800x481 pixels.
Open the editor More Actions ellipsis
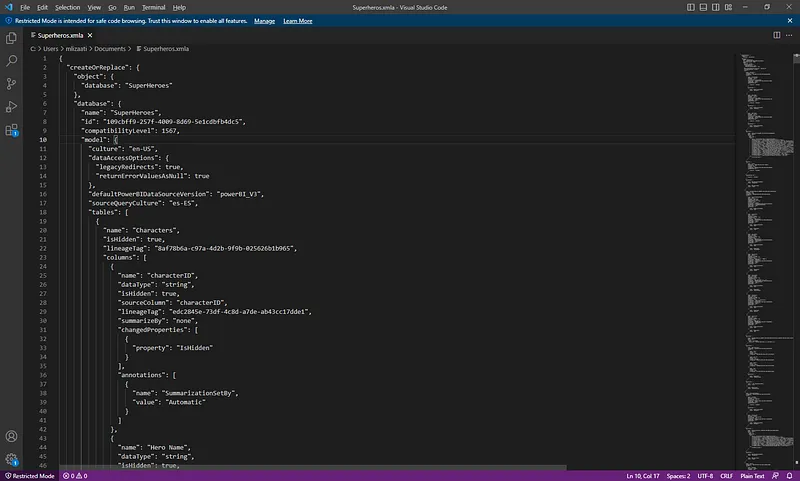point(789,35)
